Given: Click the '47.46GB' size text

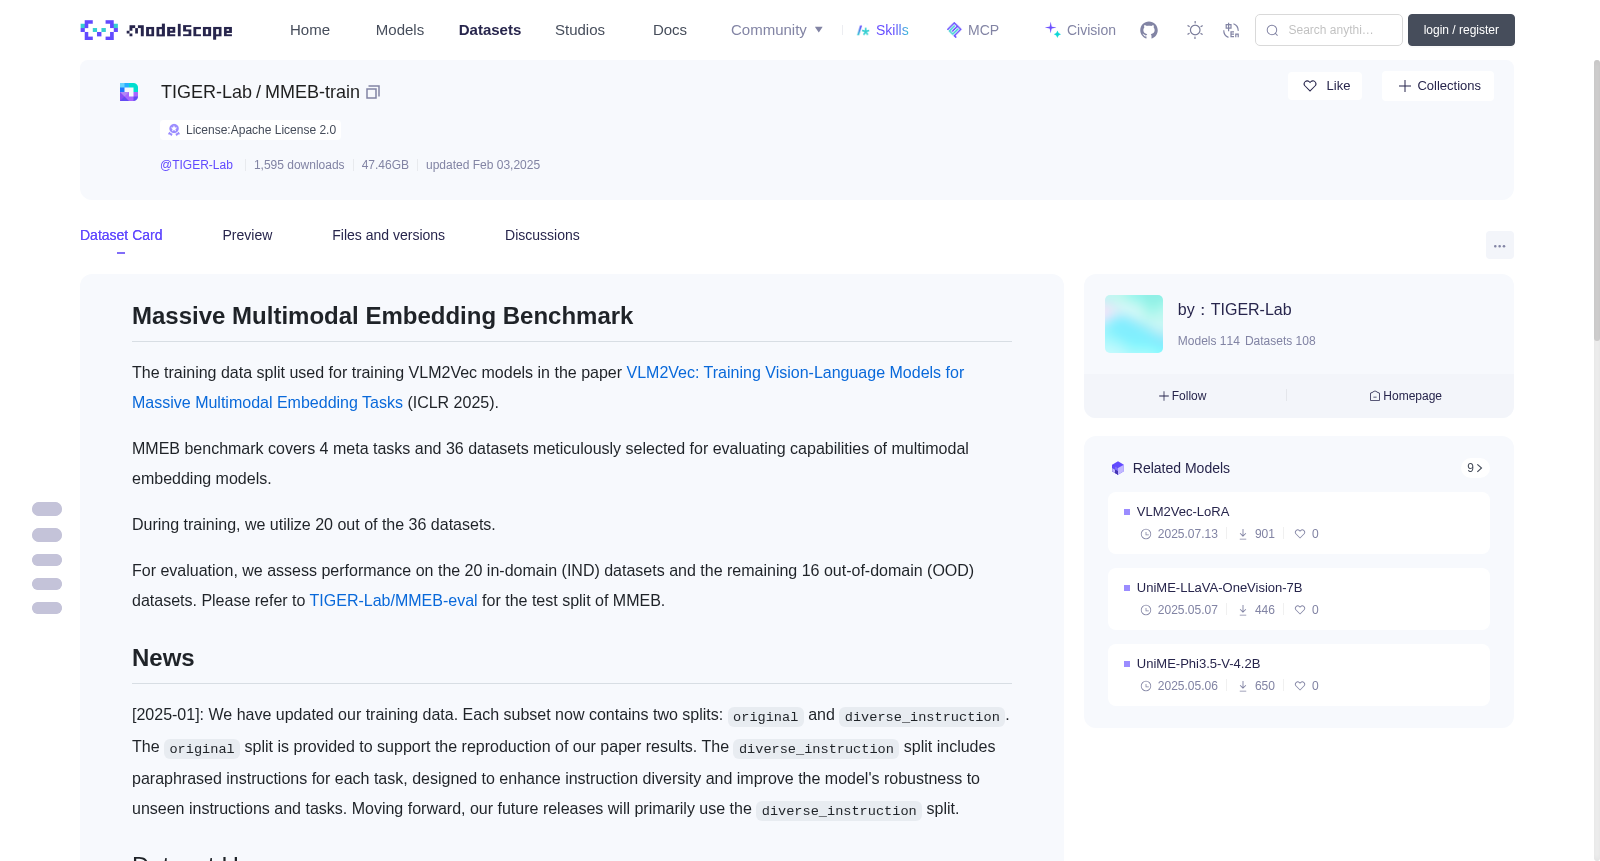Looking at the screenshot, I should click(385, 165).
